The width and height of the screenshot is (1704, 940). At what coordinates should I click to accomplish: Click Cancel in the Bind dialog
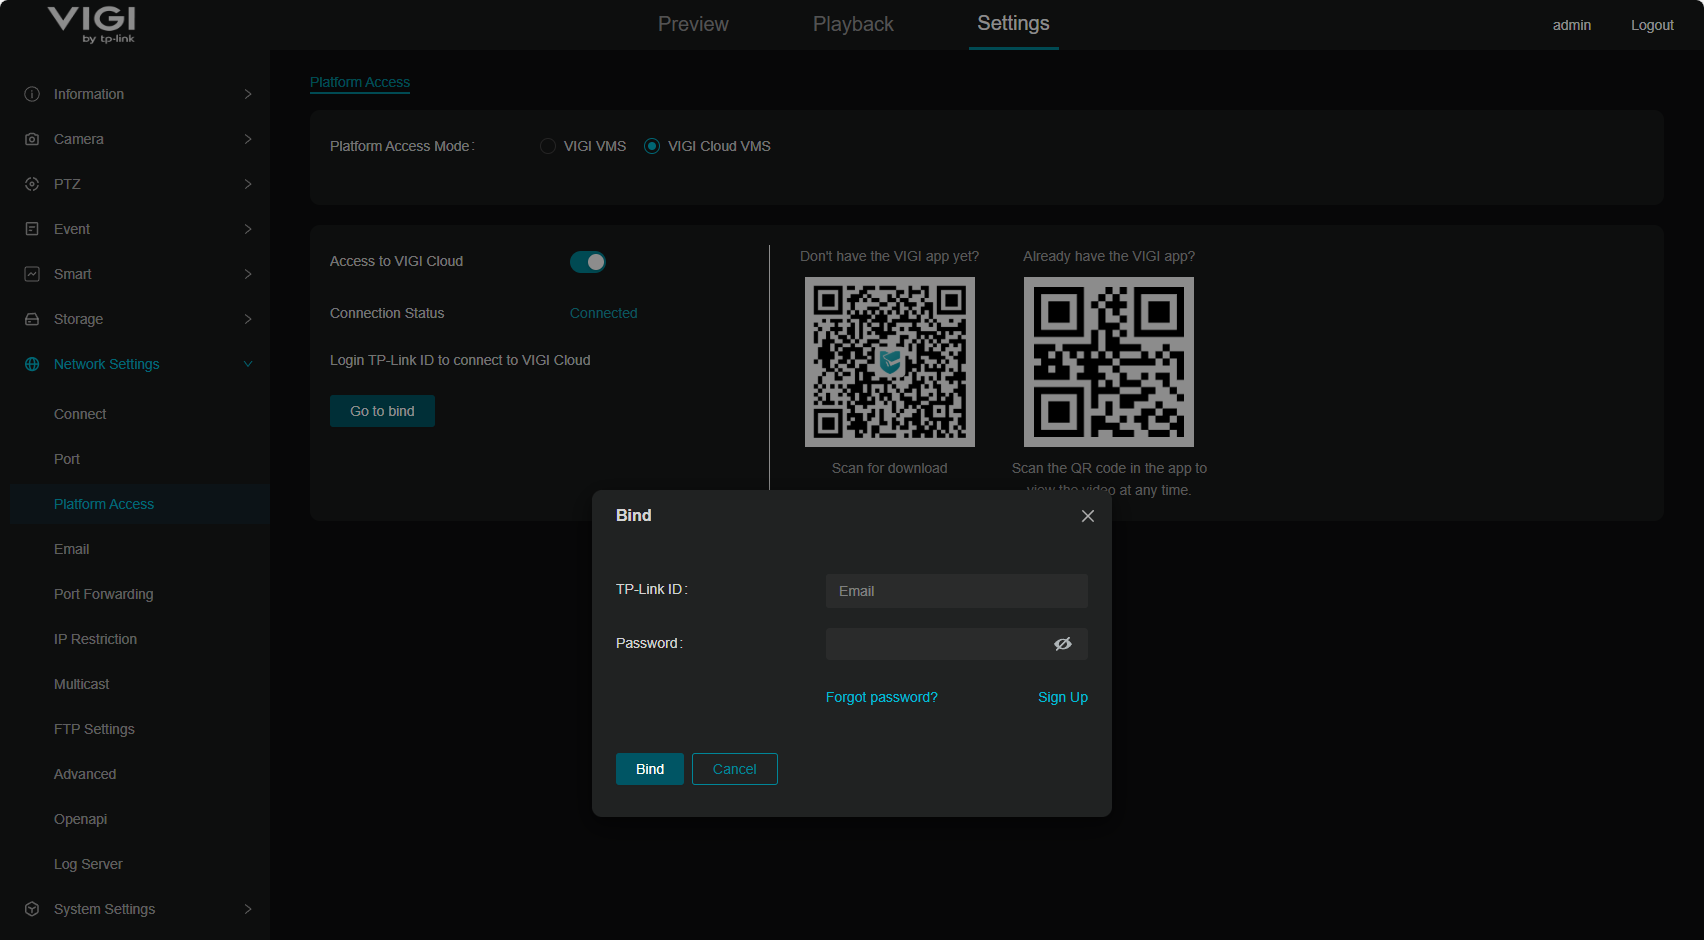(735, 769)
